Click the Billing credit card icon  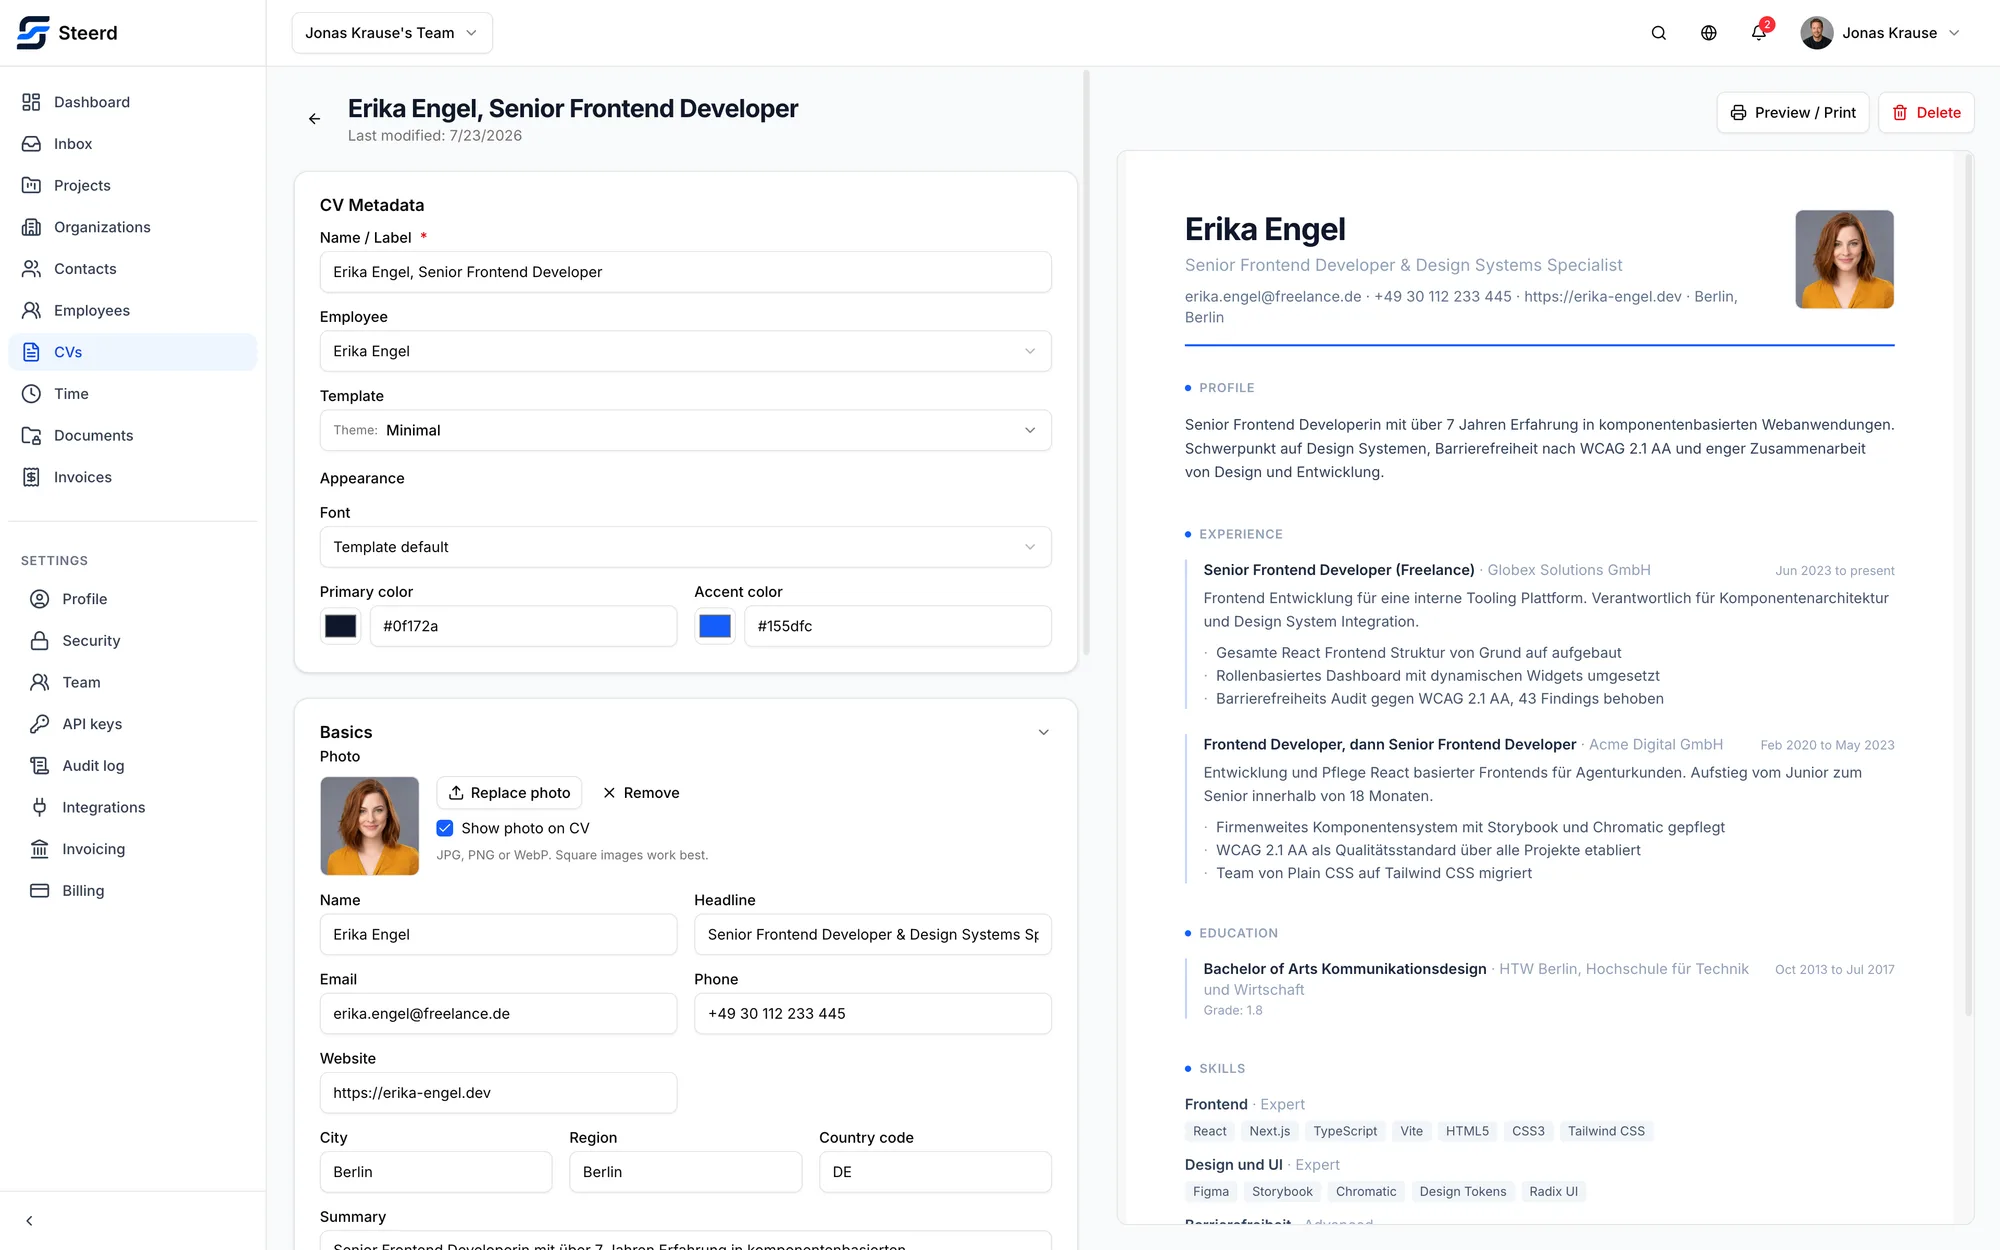click(x=40, y=891)
